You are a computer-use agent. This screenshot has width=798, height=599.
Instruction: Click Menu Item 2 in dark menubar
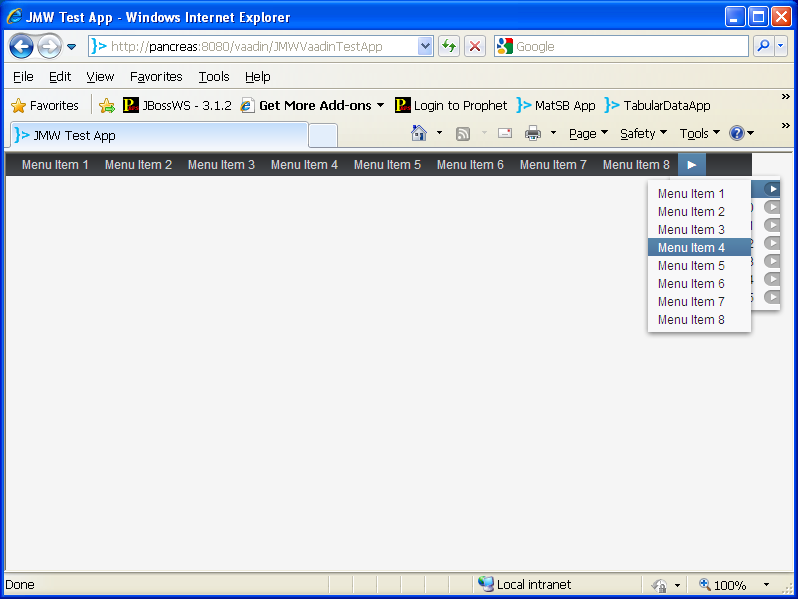click(x=138, y=165)
